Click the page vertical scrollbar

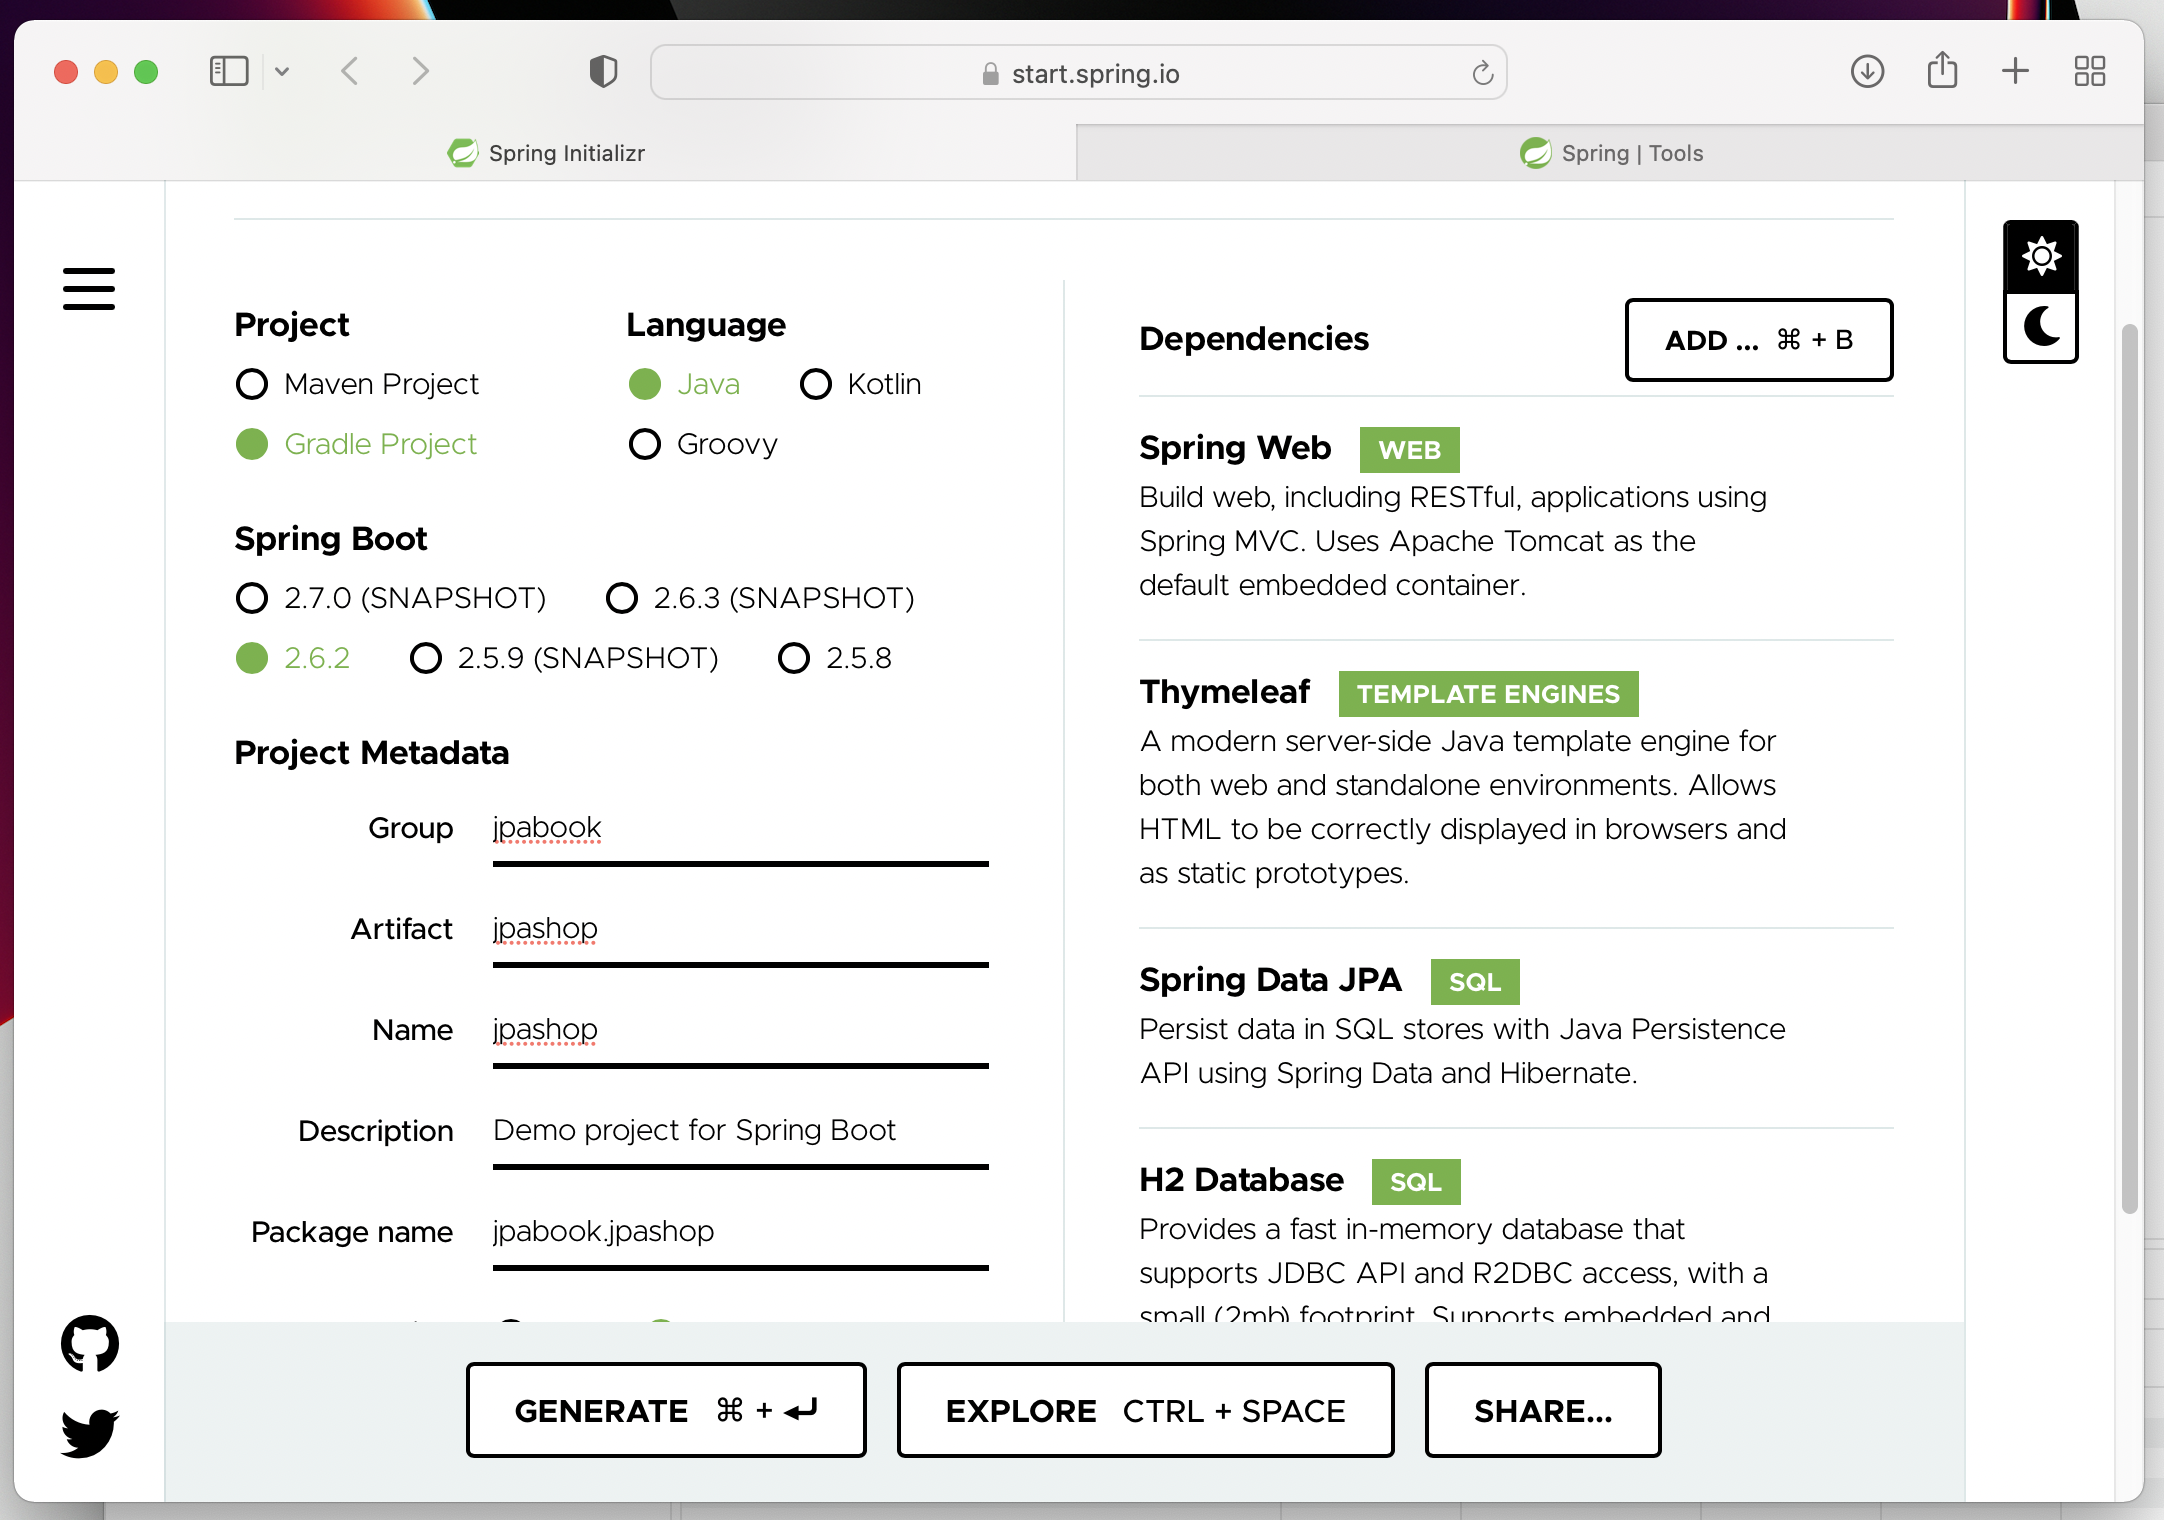(x=2129, y=768)
